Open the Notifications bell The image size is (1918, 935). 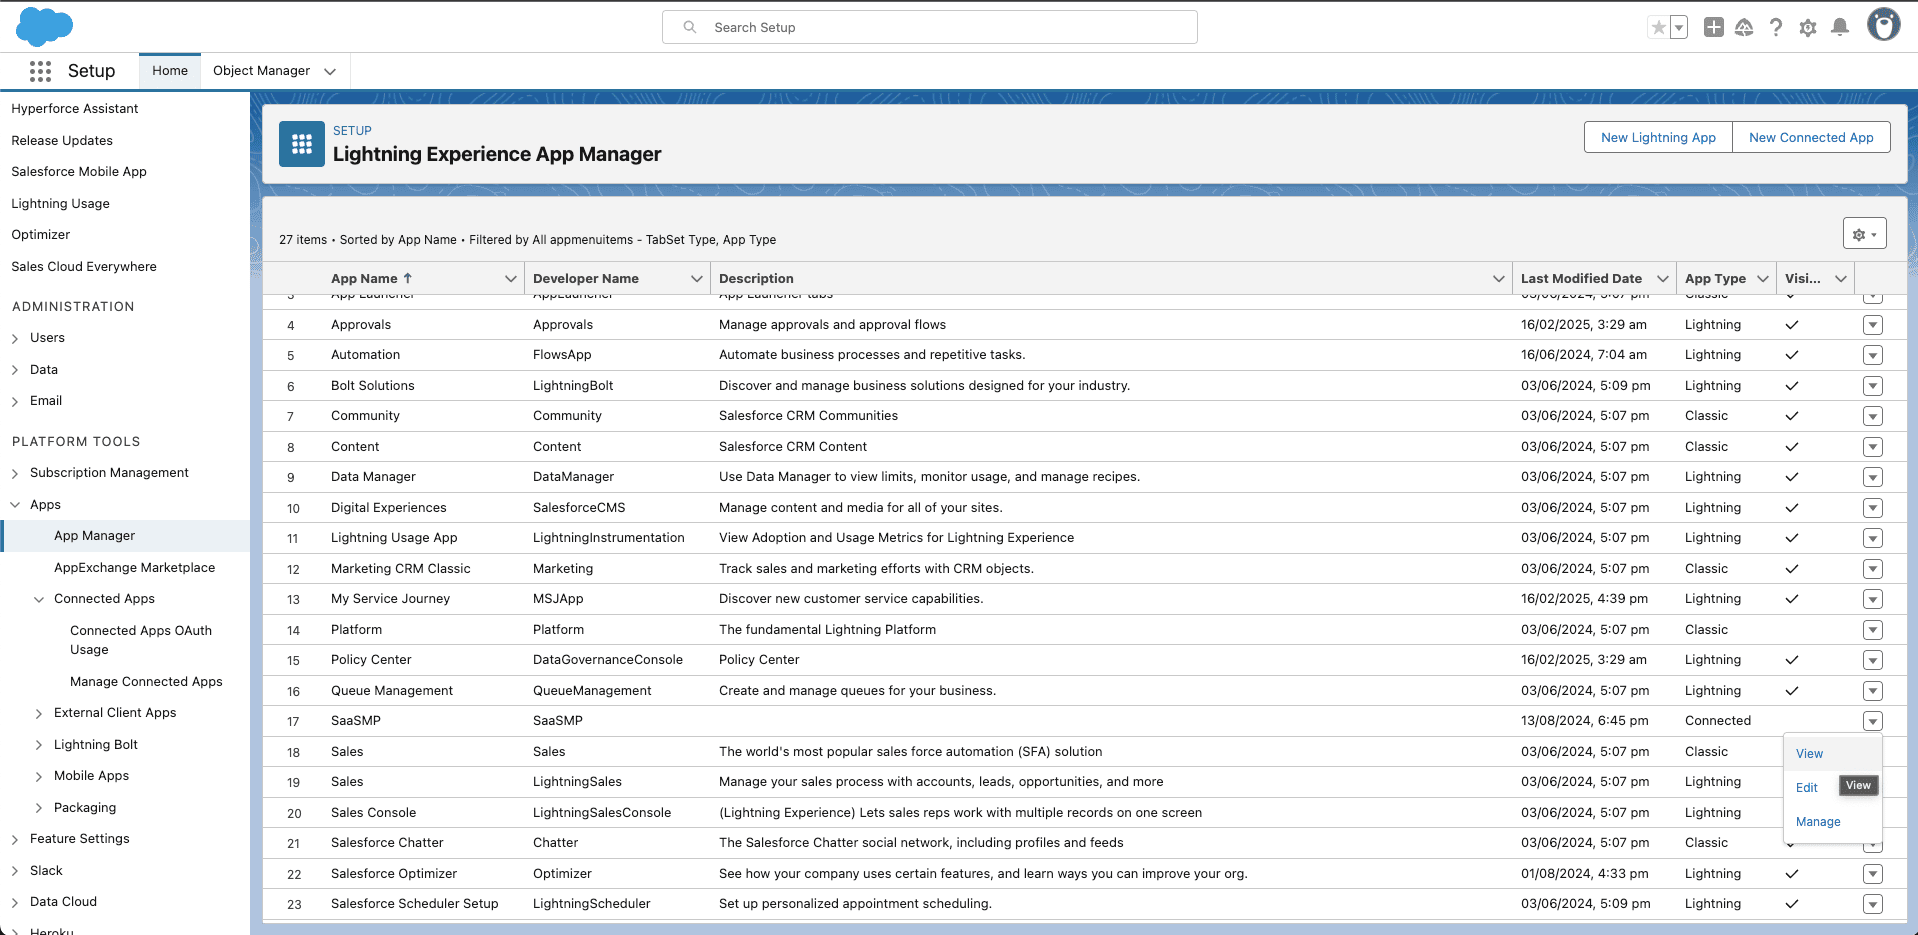pyautogui.click(x=1840, y=28)
